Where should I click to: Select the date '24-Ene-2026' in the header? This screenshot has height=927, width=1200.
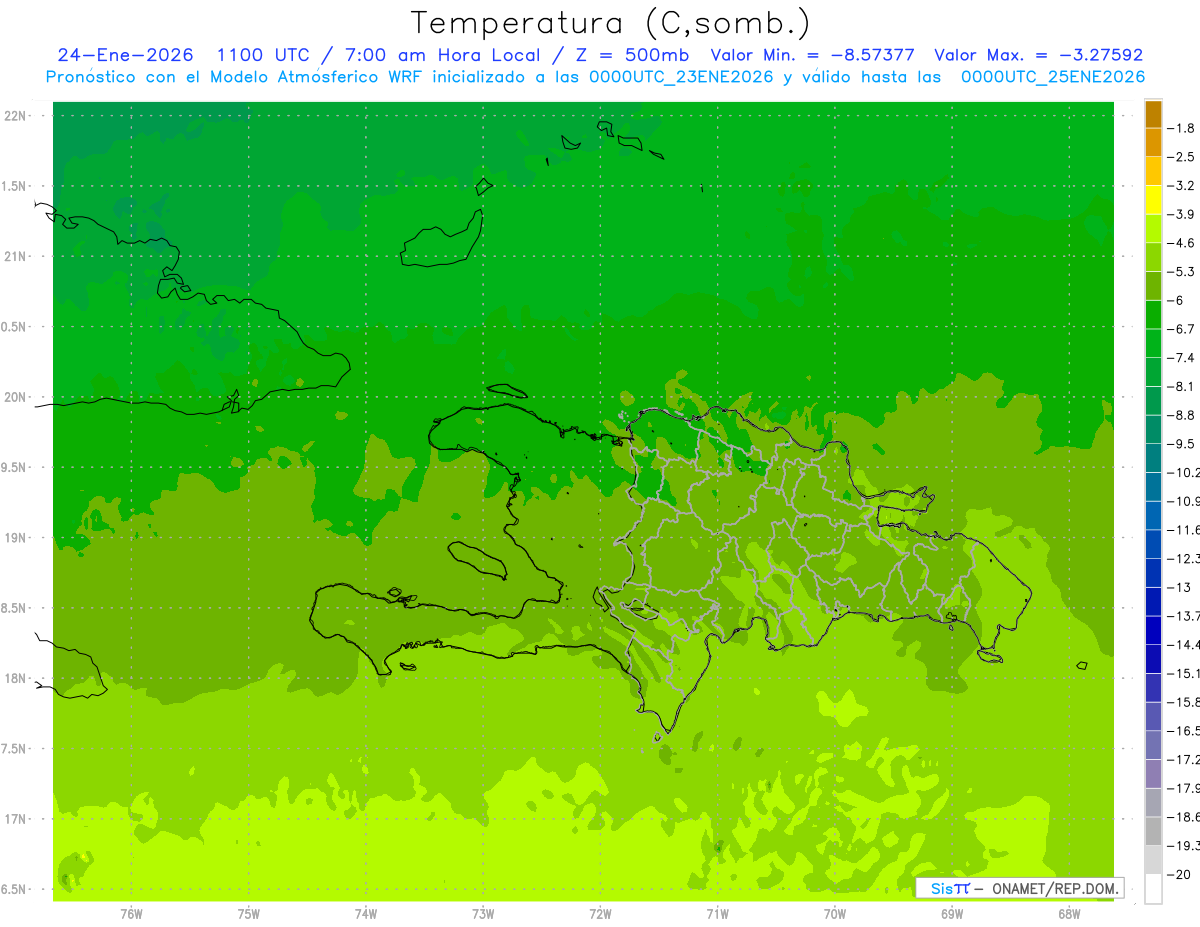coord(126,55)
